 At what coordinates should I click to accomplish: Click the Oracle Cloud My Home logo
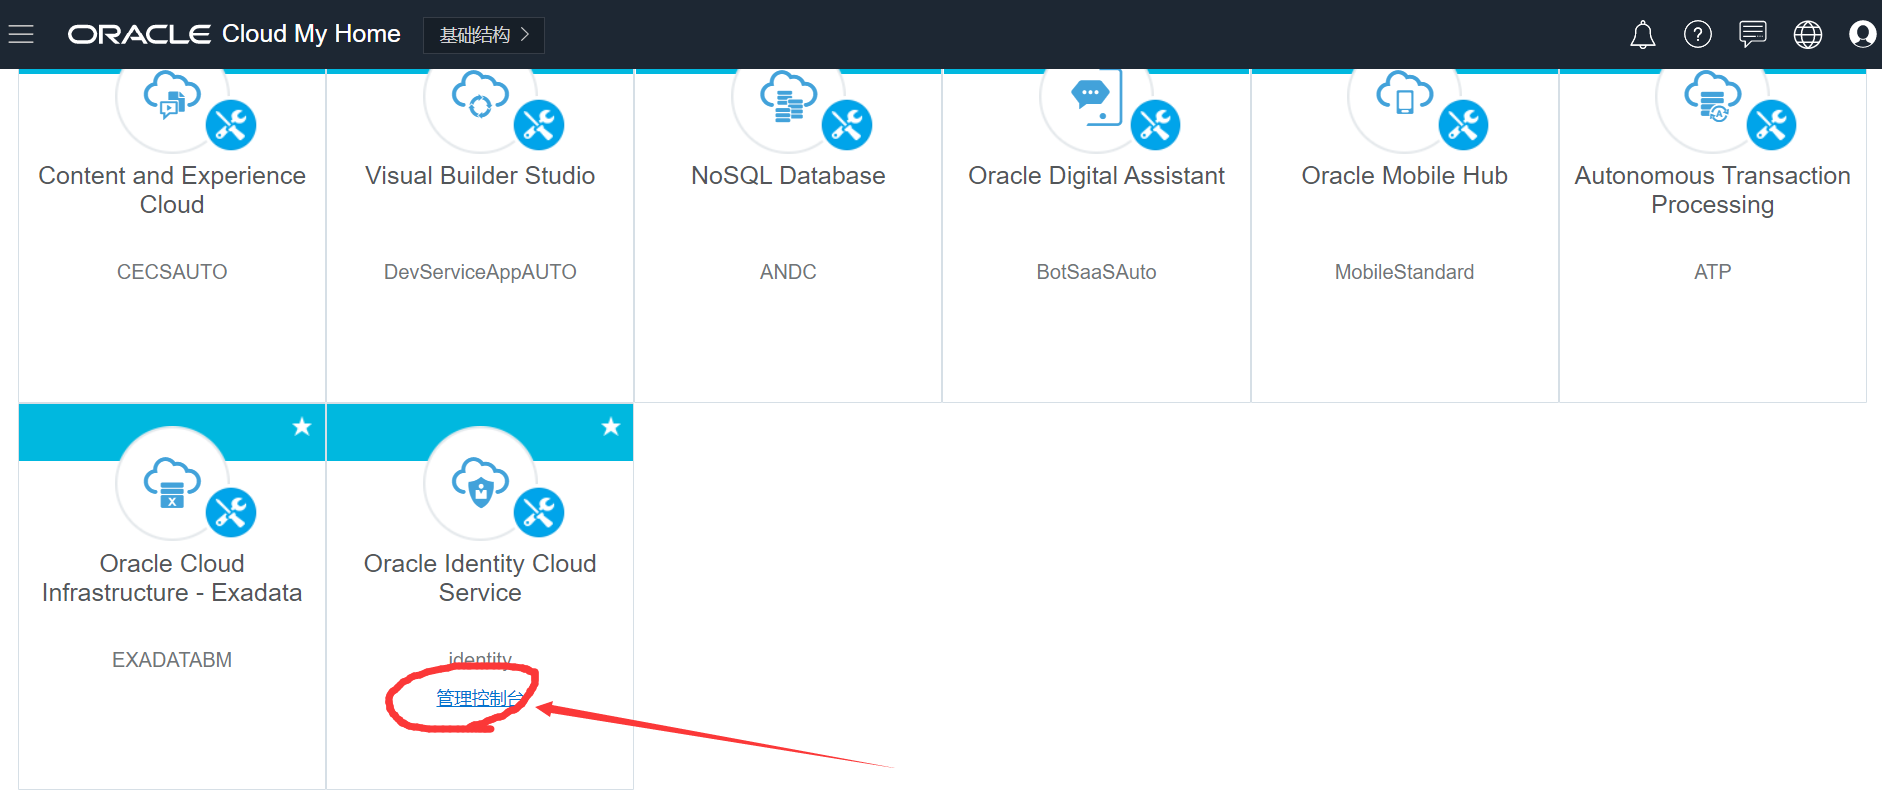click(234, 34)
